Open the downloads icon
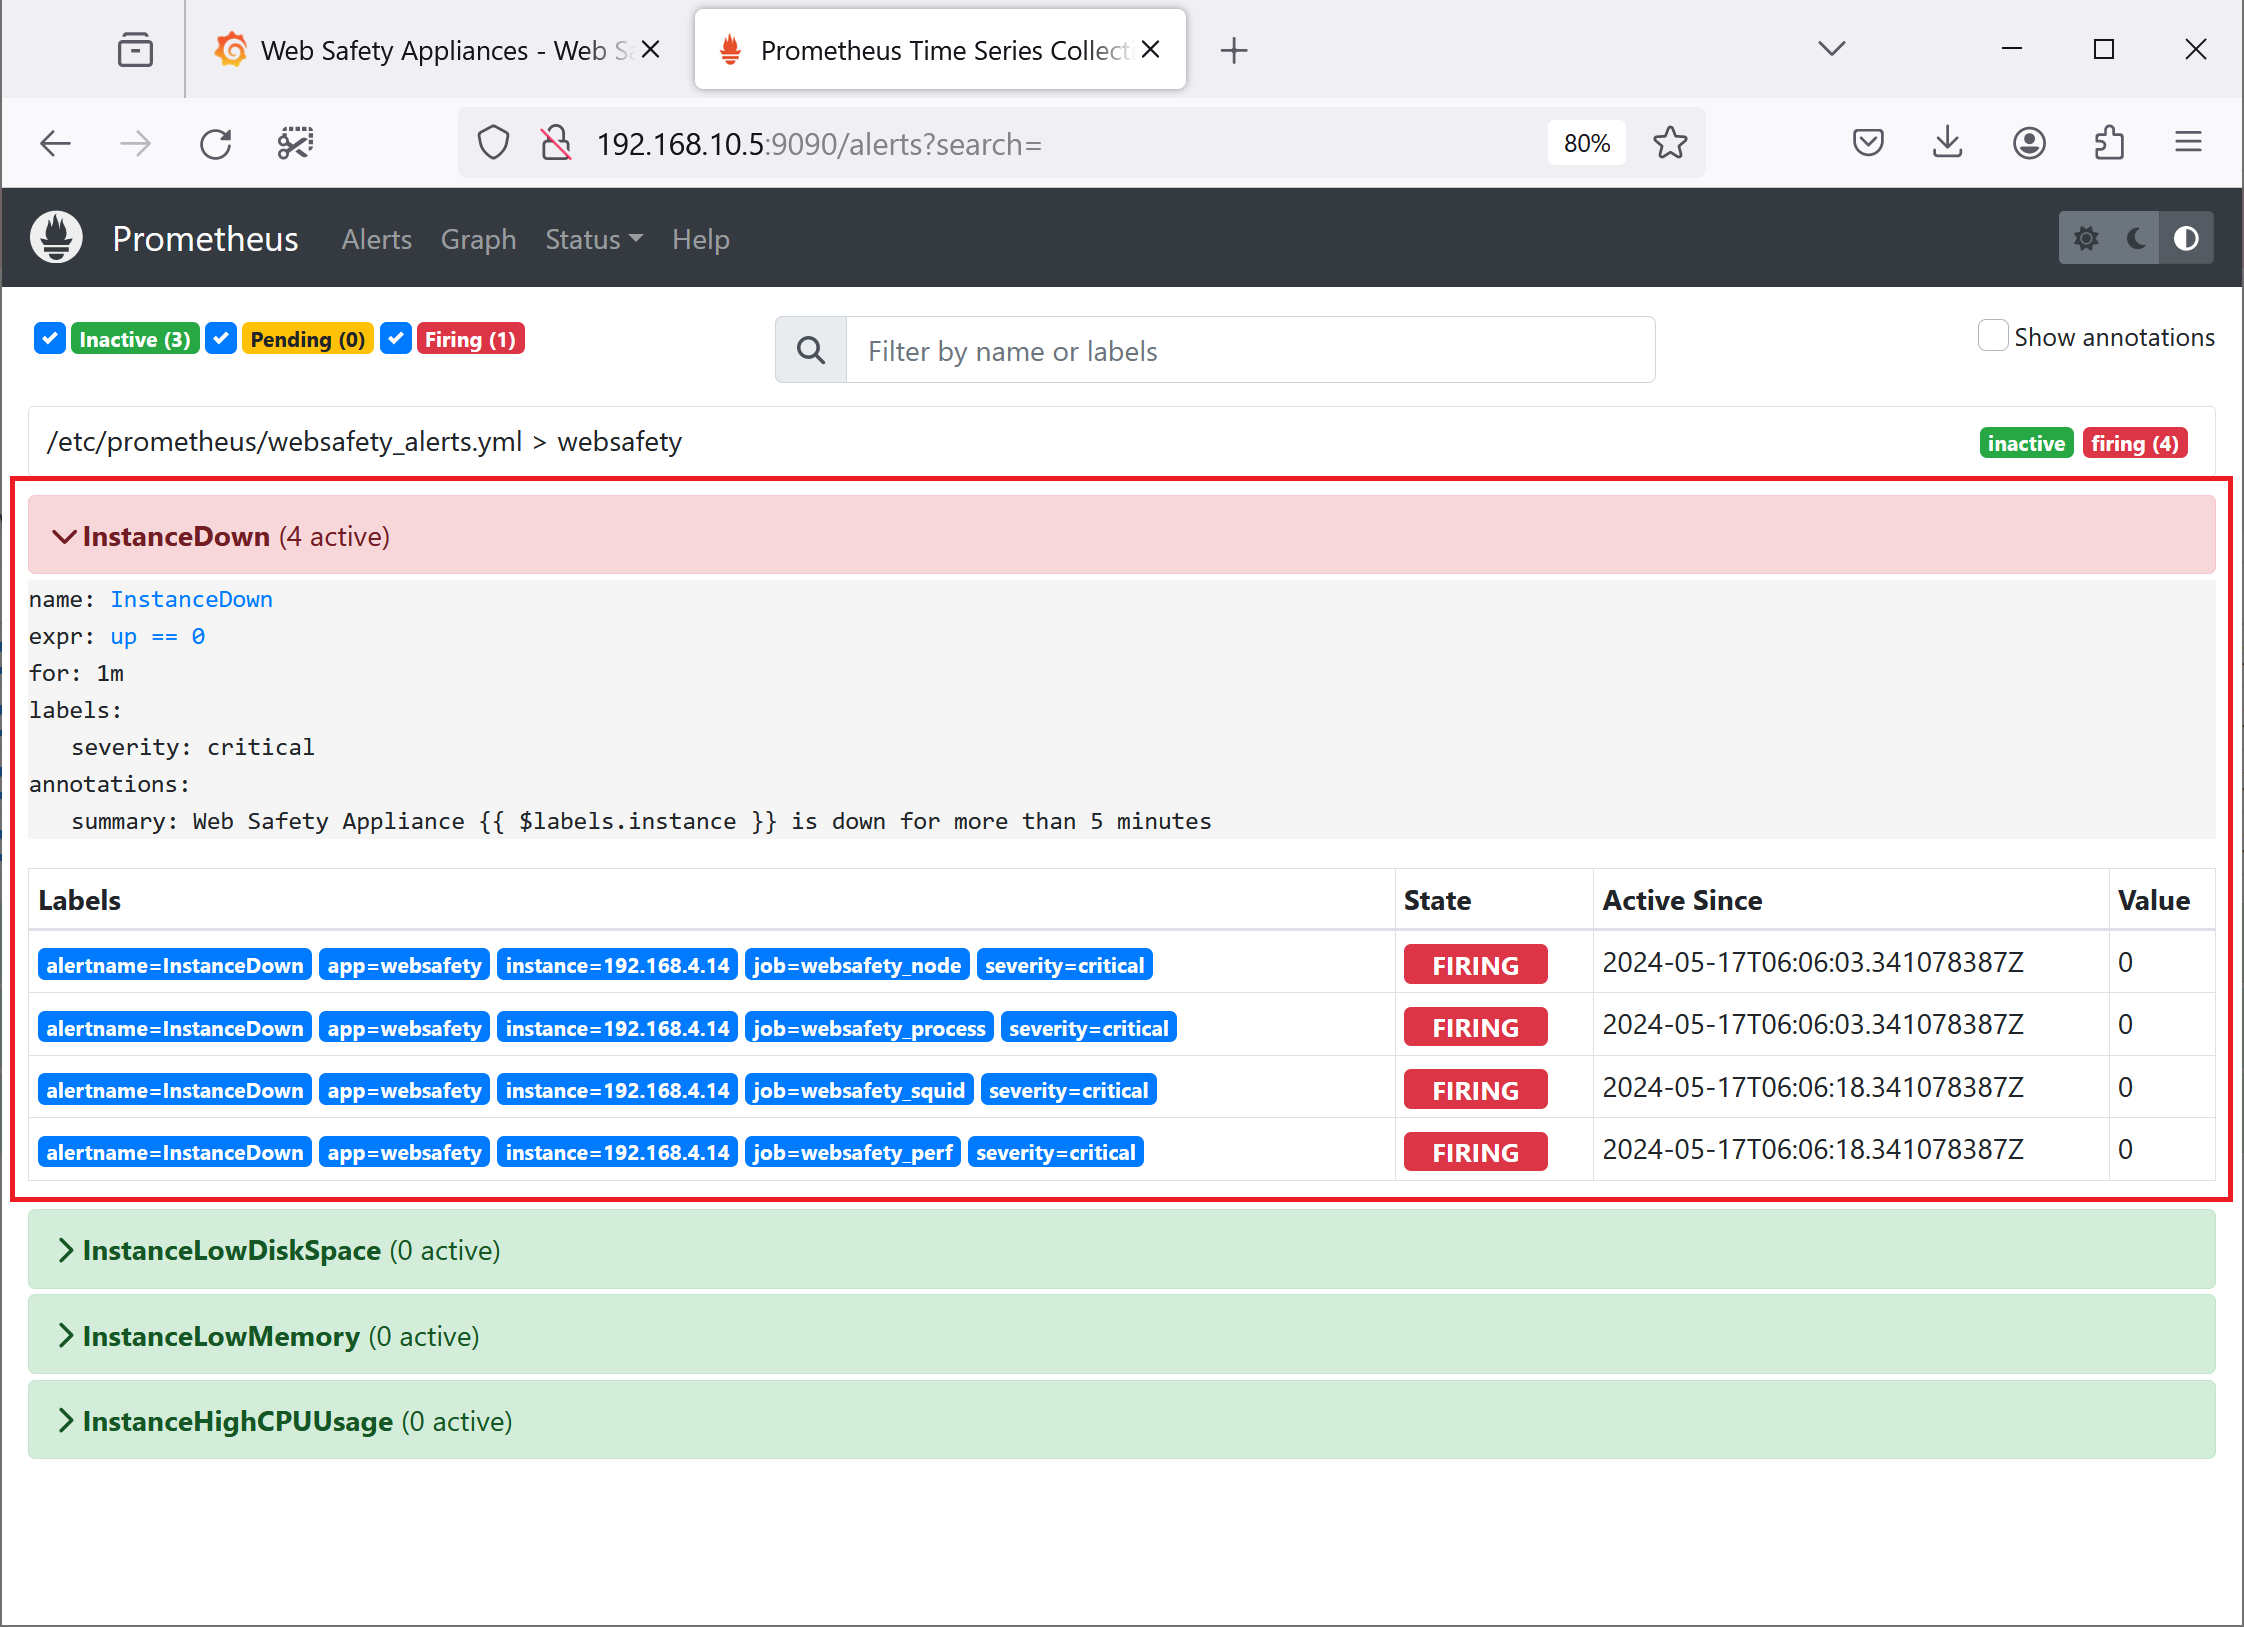The width and height of the screenshot is (2244, 1627). [1947, 143]
